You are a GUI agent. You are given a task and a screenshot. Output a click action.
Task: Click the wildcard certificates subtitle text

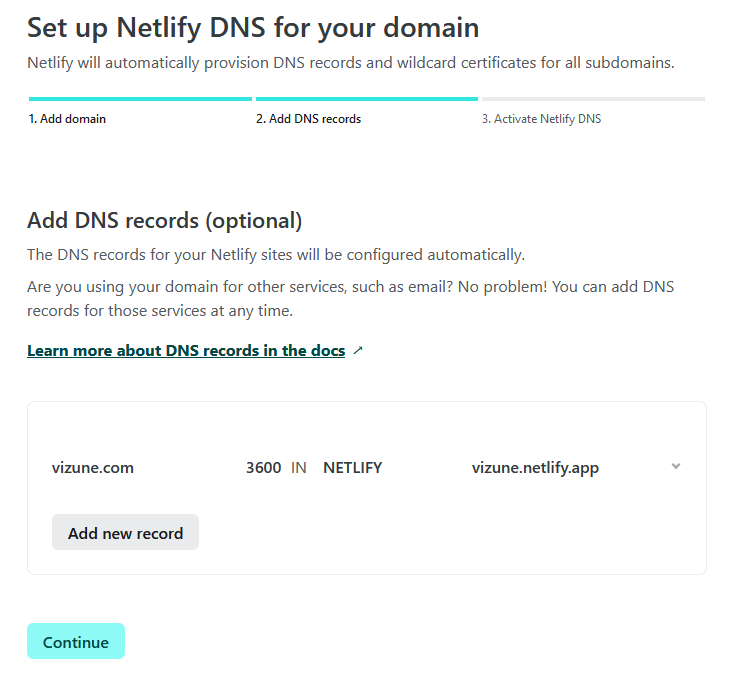[351, 63]
